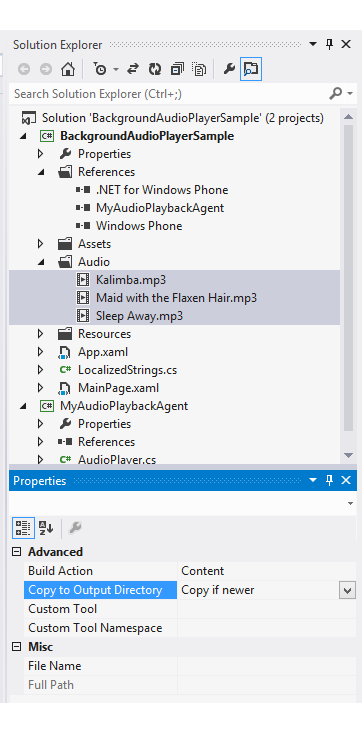Image resolution: width=362 pixels, height=733 pixels.
Task: Click the Search Solution Explorer input box
Action: [168, 94]
